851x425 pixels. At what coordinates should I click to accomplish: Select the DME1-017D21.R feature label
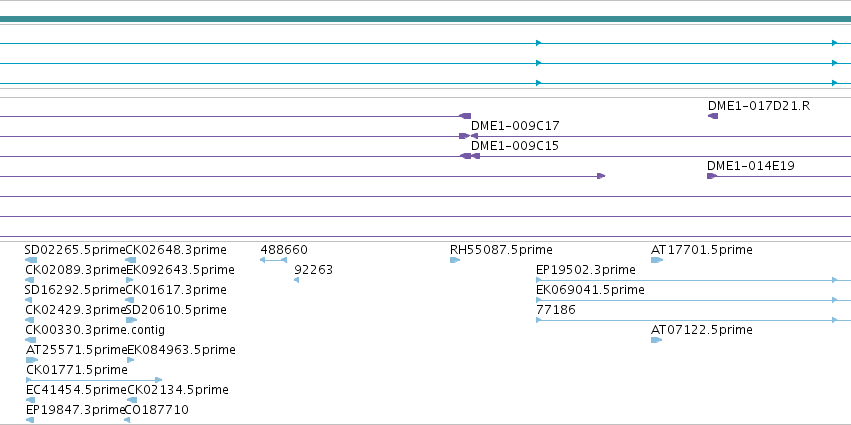tap(759, 106)
